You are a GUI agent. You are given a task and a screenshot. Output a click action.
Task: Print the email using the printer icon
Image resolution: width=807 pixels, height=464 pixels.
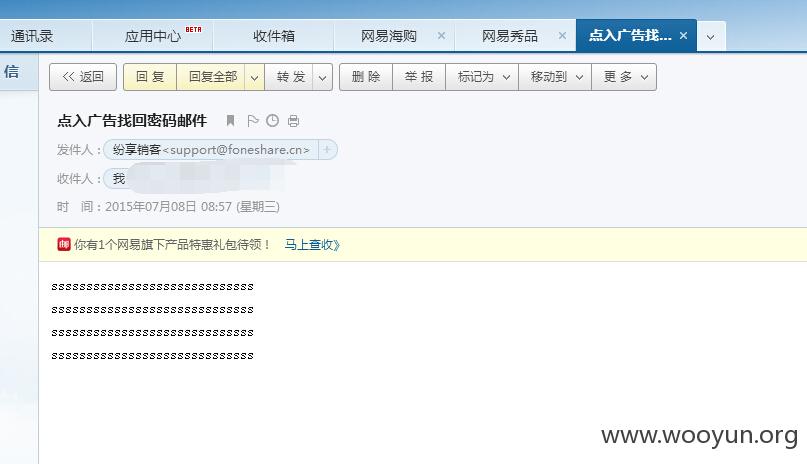tap(293, 121)
